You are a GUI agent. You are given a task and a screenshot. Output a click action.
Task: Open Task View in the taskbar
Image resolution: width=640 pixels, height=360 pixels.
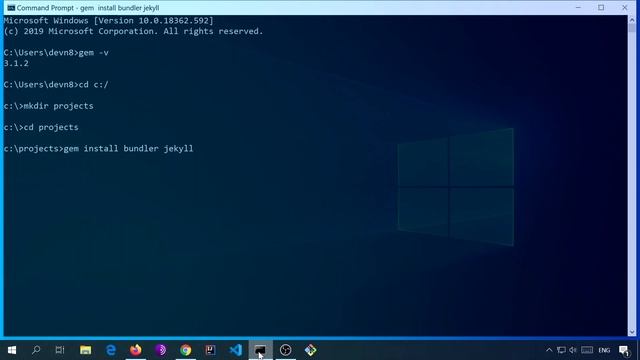pos(60,350)
